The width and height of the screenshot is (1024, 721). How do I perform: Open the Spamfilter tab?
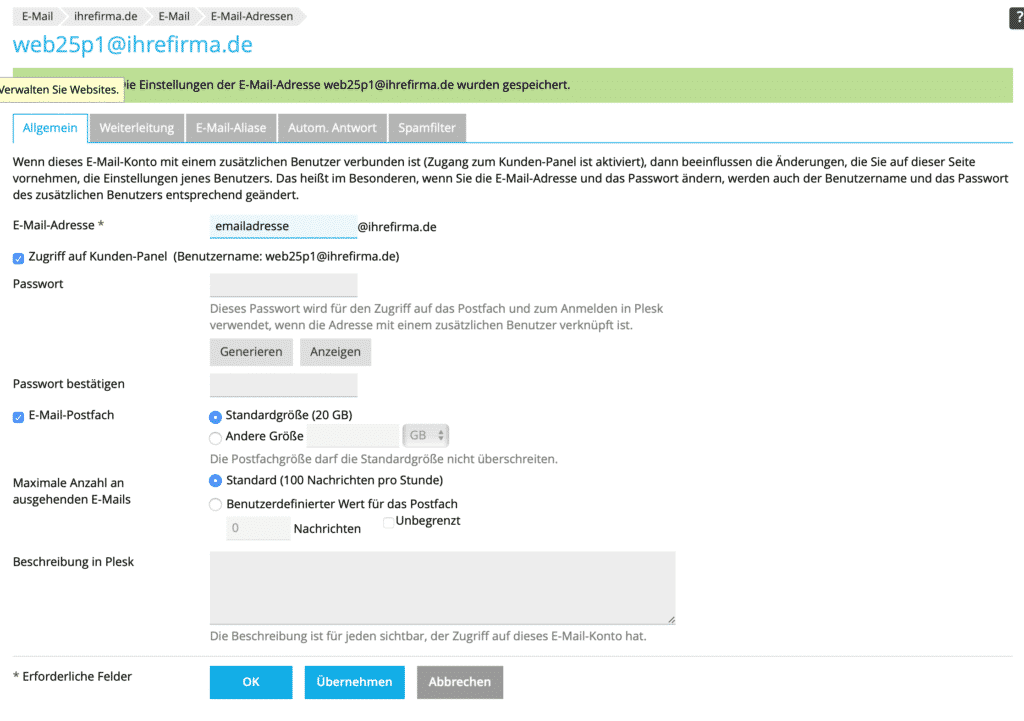coord(427,128)
